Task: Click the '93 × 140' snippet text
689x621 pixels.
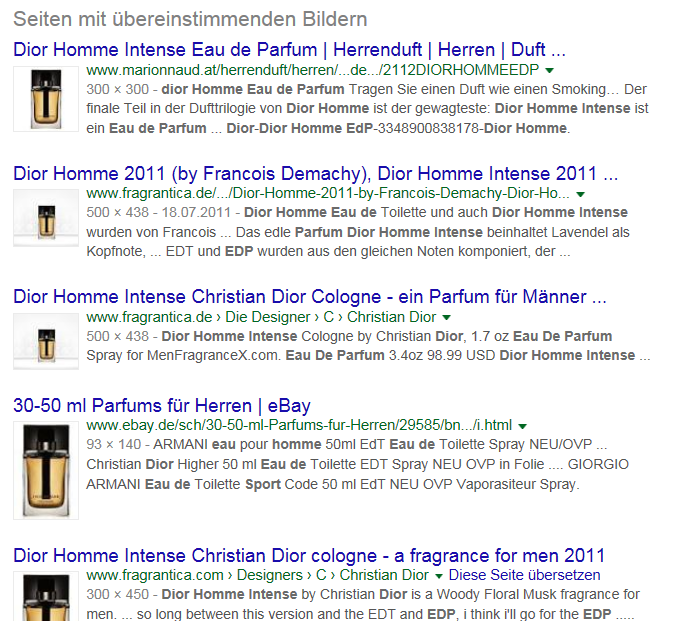Action: coord(113,444)
